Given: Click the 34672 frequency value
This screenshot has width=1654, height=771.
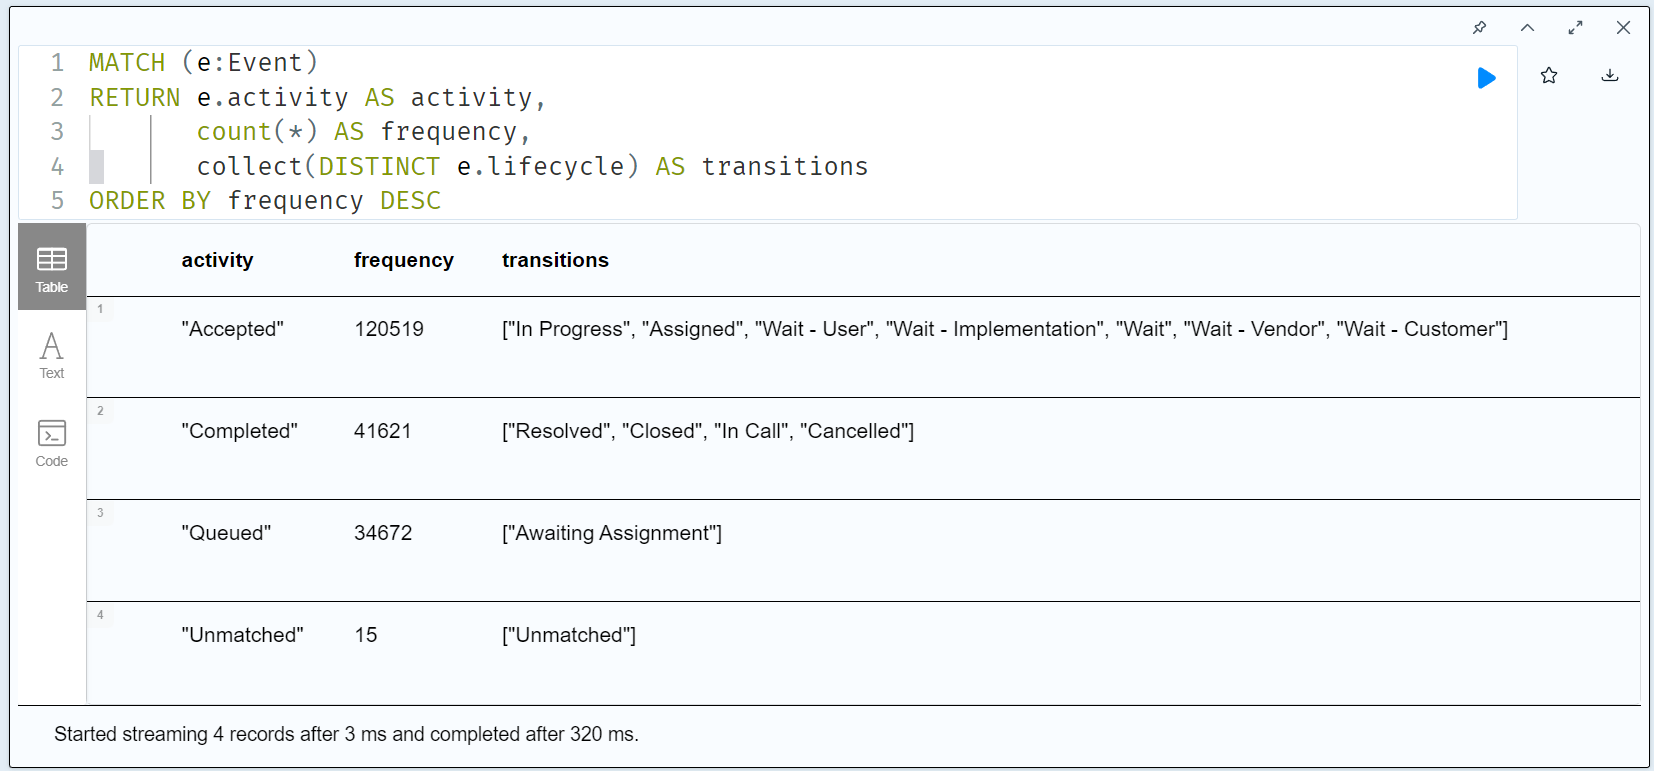Looking at the screenshot, I should pos(383,533).
